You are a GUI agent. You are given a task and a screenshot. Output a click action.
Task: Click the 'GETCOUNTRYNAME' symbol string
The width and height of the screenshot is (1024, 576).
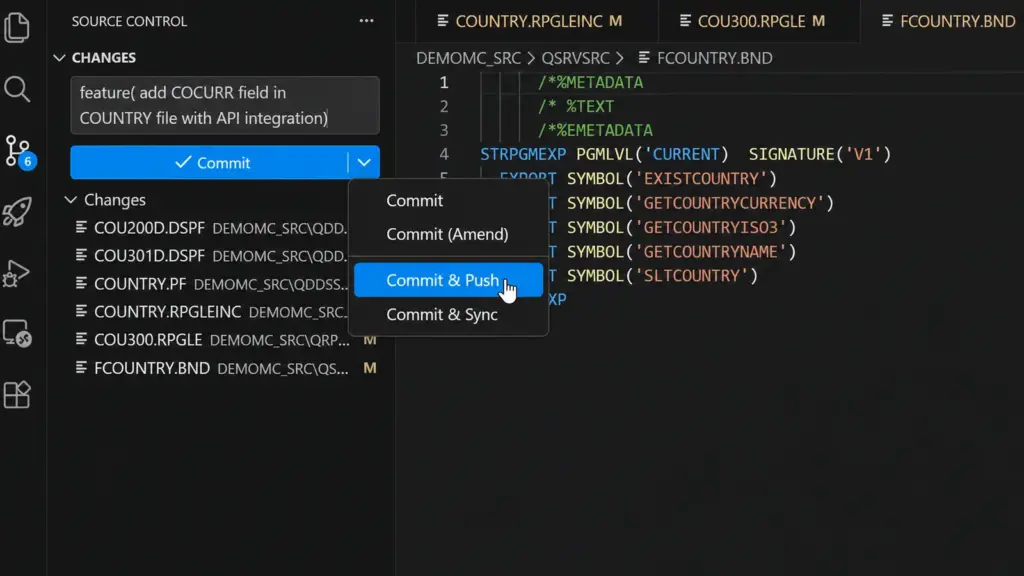pyautogui.click(x=711, y=251)
